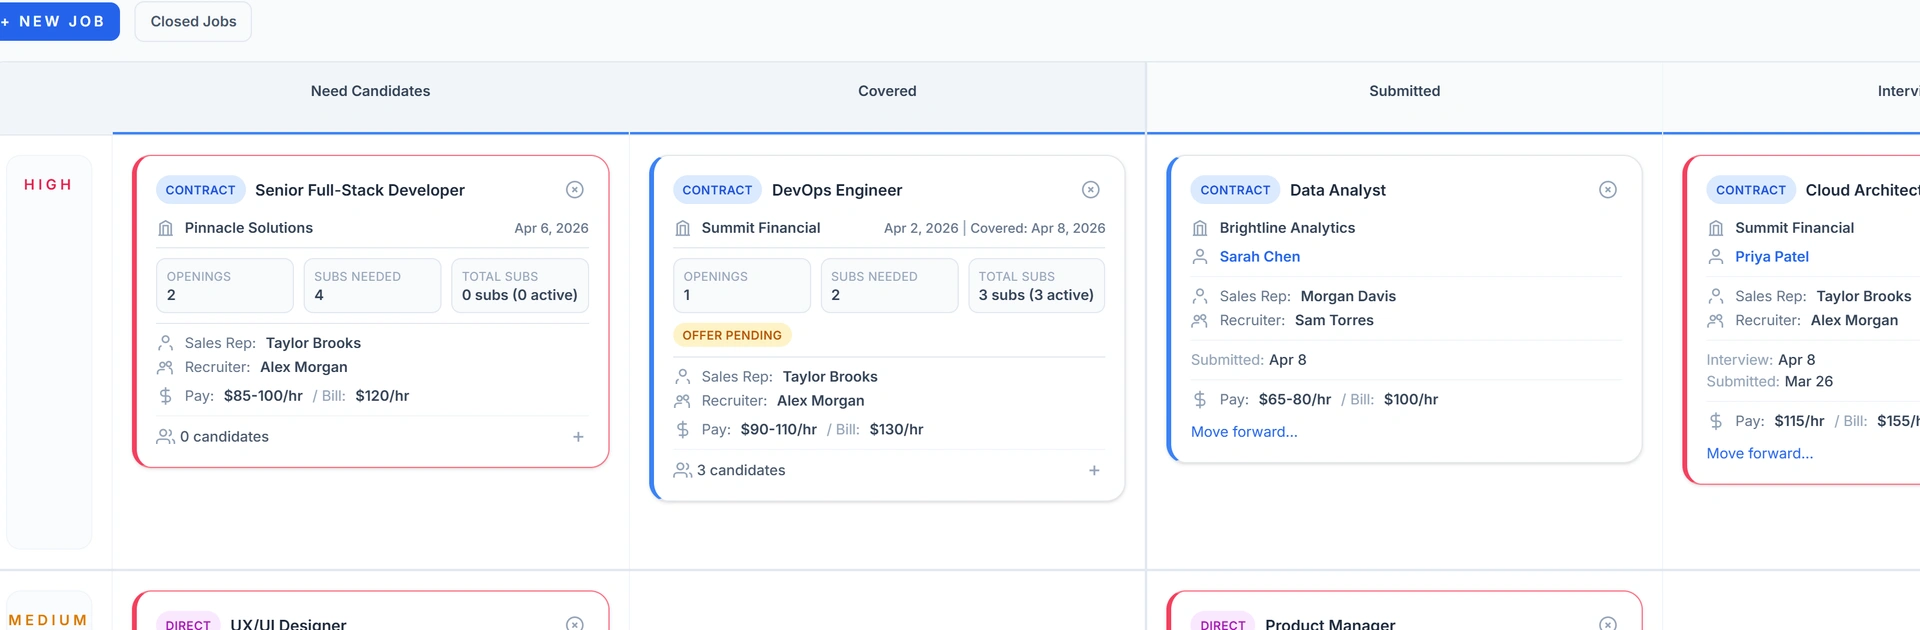Open Sarah Chen candidate link
Screen dimensions: 1920x630
click(x=1260, y=257)
